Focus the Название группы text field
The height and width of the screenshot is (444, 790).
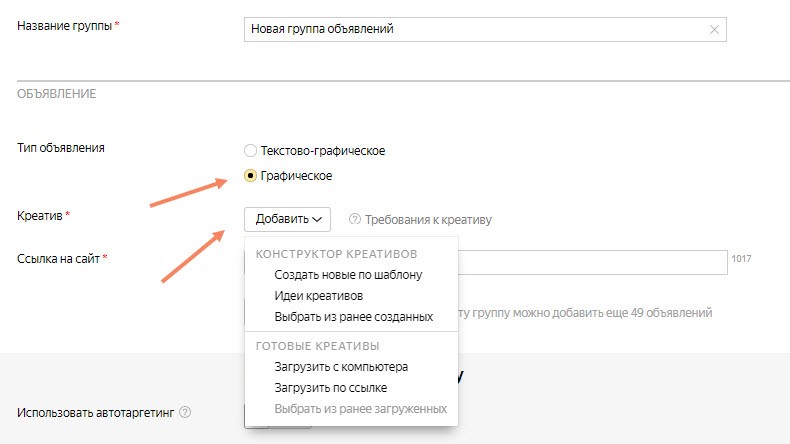(x=470, y=30)
